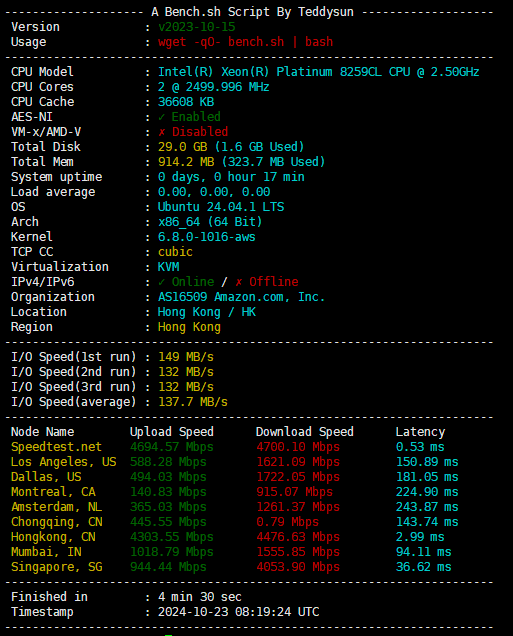This screenshot has width=513, height=636.
Task: Click the TCP CC value cubic
Action: 175,252
